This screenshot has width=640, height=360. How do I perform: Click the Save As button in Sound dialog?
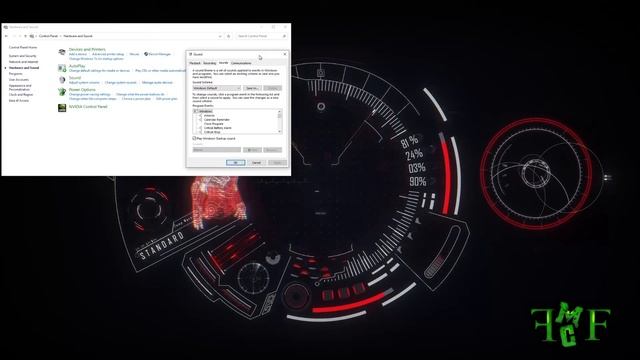click(x=252, y=88)
